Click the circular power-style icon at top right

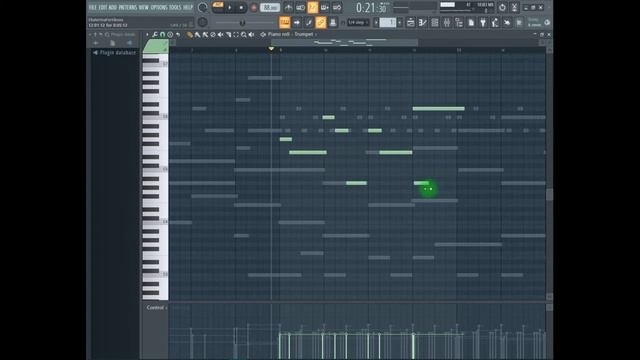tap(502, 7)
